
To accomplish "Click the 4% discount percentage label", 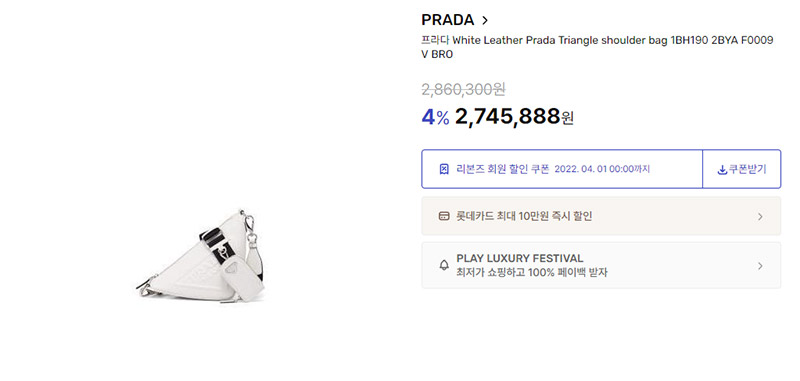I will (435, 117).
